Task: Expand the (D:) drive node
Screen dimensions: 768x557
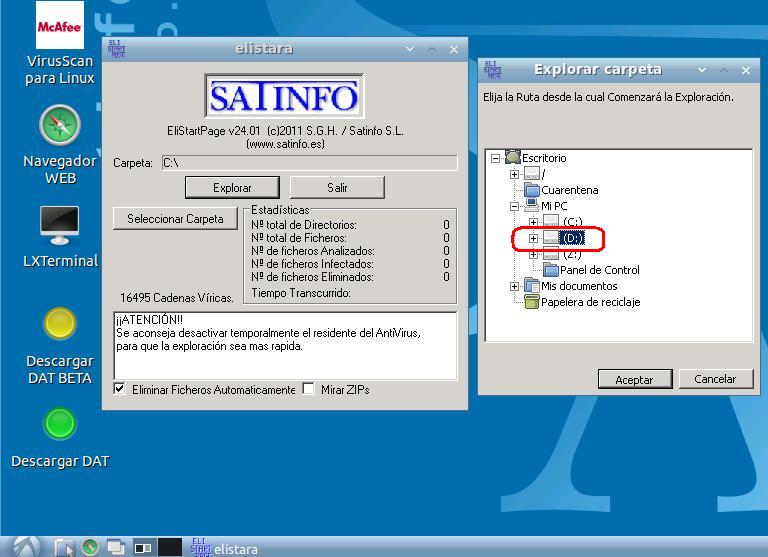Action: click(x=533, y=239)
